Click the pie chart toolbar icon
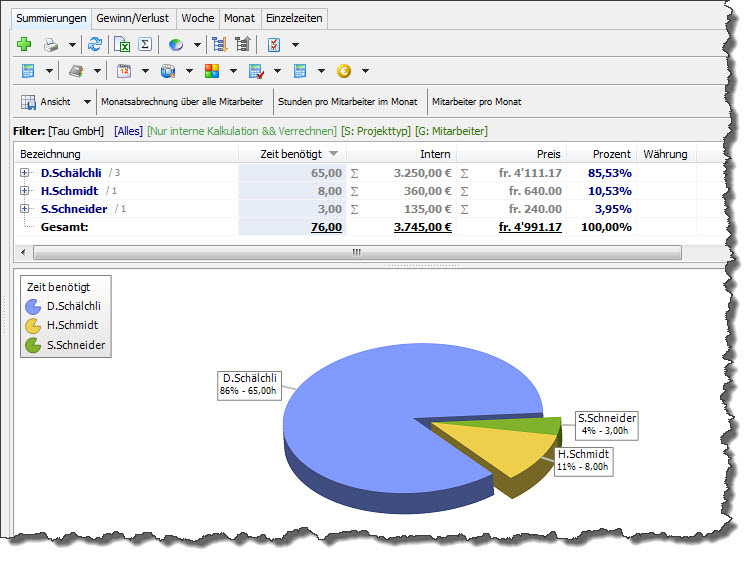Viewport: 752px width, 561px height. 176,45
